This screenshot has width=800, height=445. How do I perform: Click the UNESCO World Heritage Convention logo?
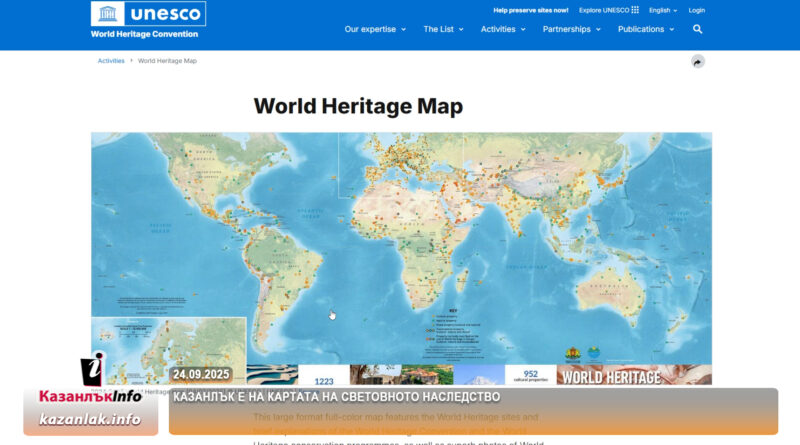pyautogui.click(x=148, y=20)
